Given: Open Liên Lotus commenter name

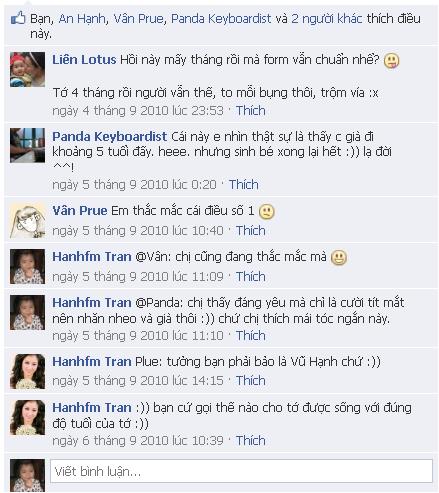Looking at the screenshot, I should pyautogui.click(x=84, y=60).
